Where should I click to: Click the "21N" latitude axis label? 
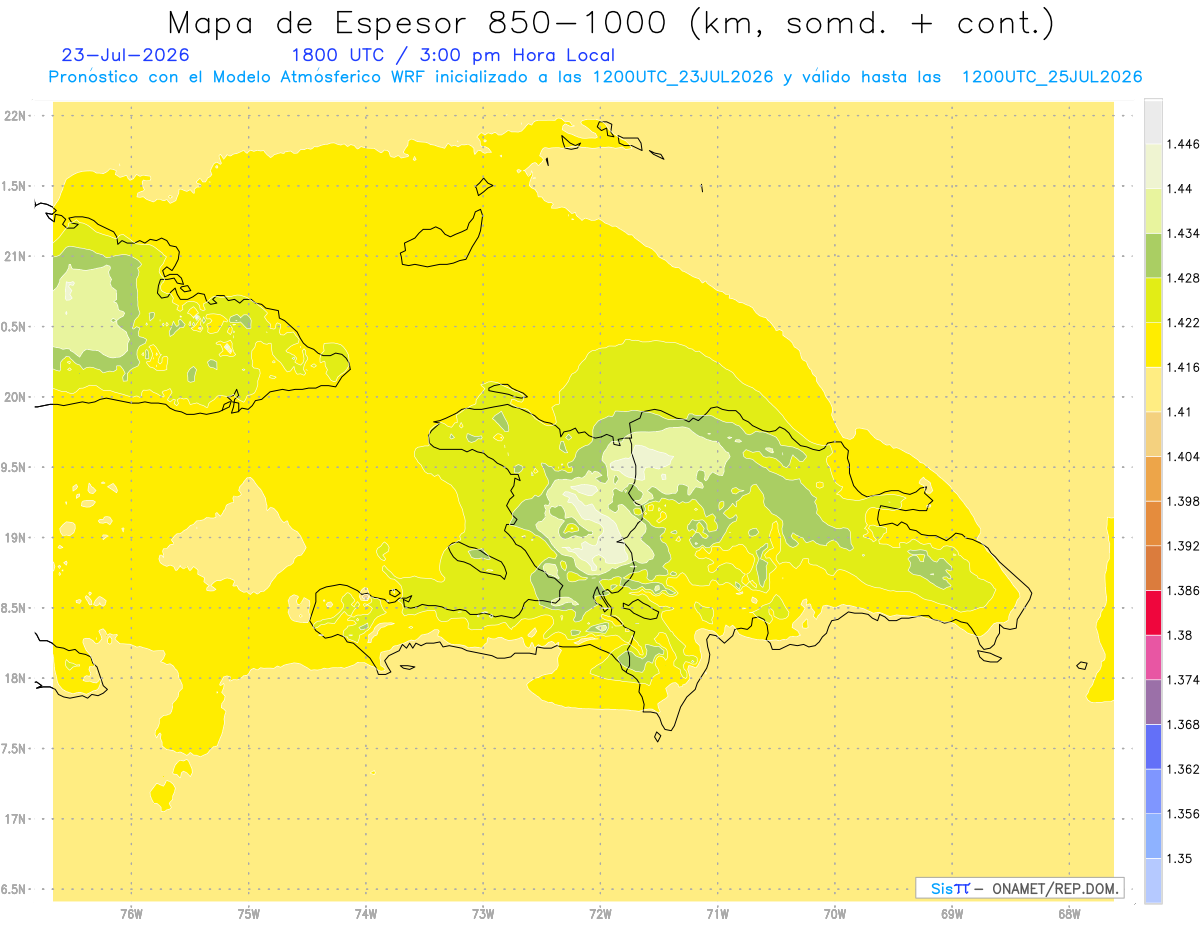[x=15, y=257]
